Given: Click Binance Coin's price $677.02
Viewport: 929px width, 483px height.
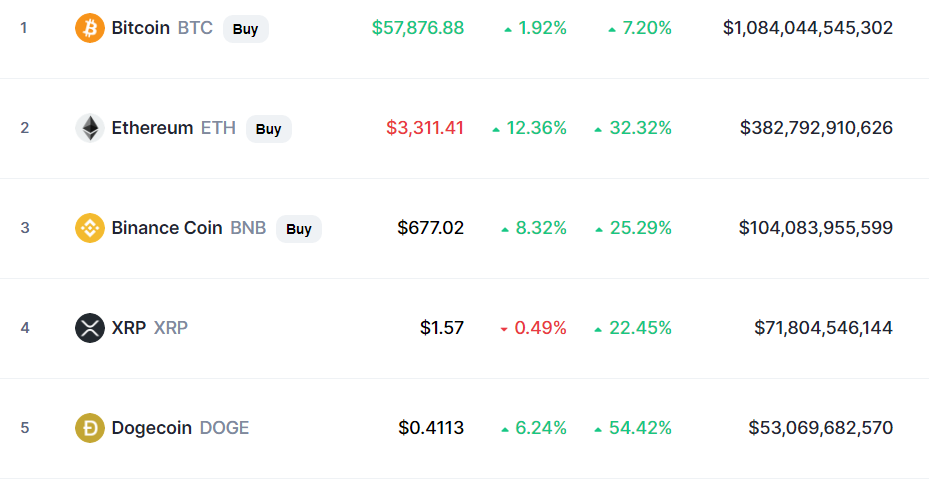Looking at the screenshot, I should pyautogui.click(x=431, y=228).
